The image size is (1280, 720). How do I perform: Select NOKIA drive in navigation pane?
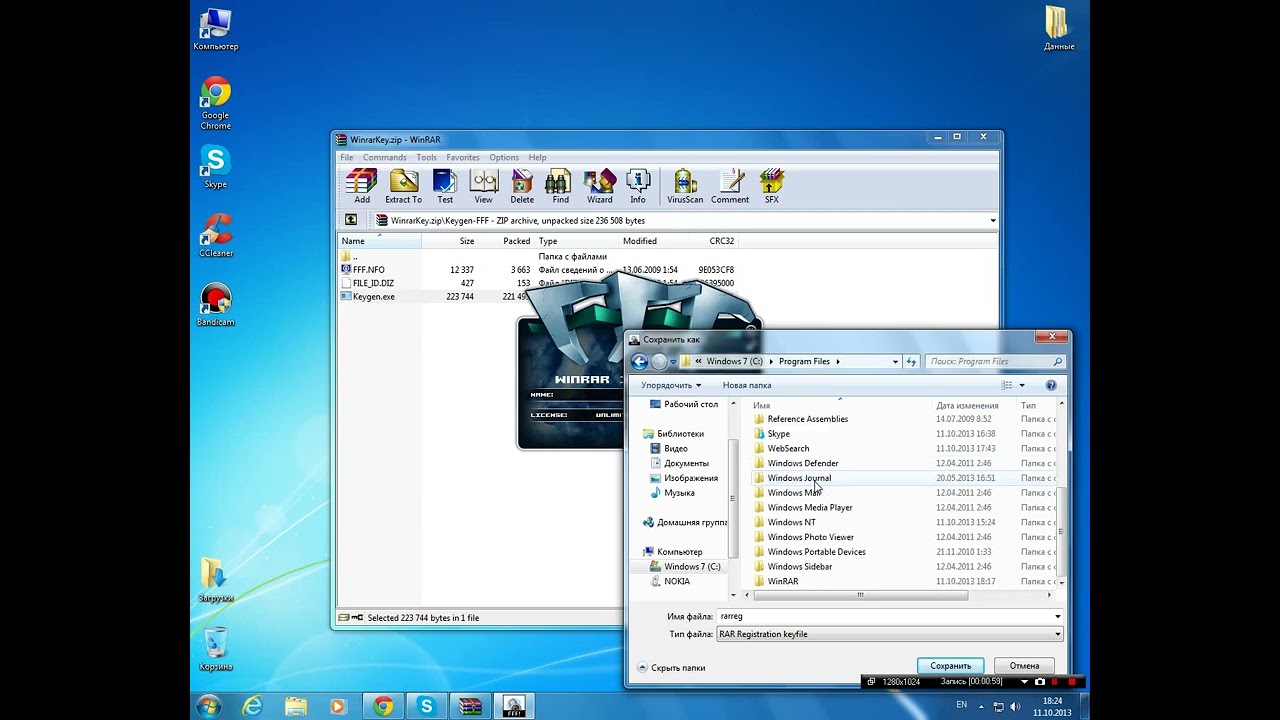(676, 581)
